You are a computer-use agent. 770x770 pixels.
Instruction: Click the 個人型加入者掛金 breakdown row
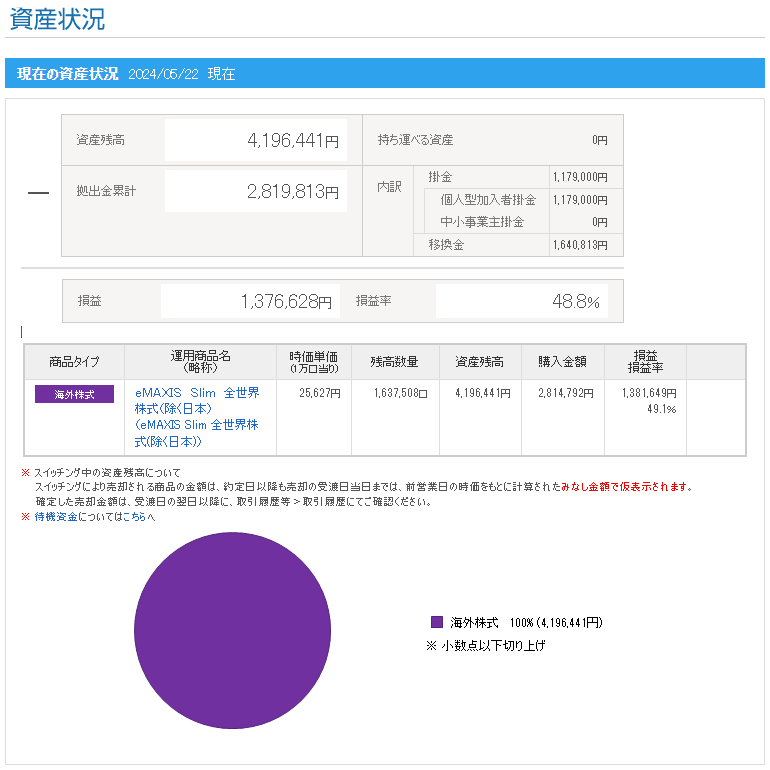click(488, 200)
